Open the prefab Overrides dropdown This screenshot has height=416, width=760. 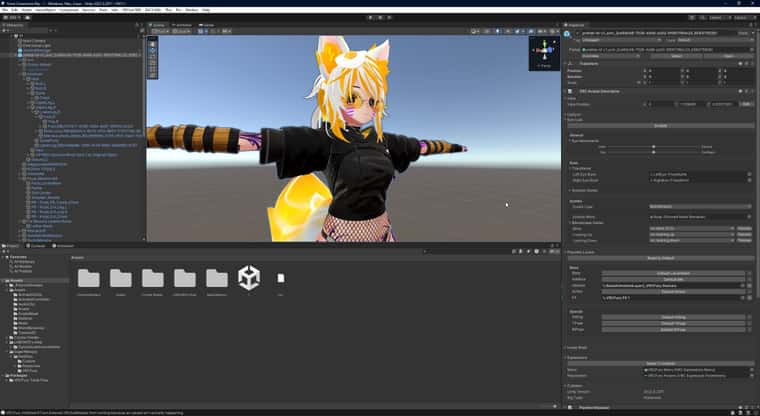pos(611,56)
